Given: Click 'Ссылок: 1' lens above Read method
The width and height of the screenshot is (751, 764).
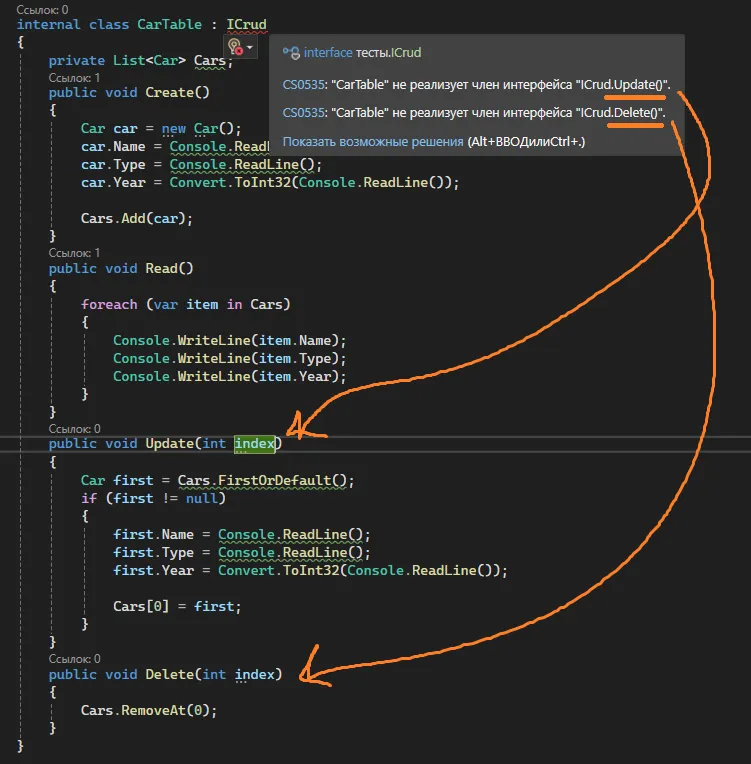Looking at the screenshot, I should click(x=74, y=253).
